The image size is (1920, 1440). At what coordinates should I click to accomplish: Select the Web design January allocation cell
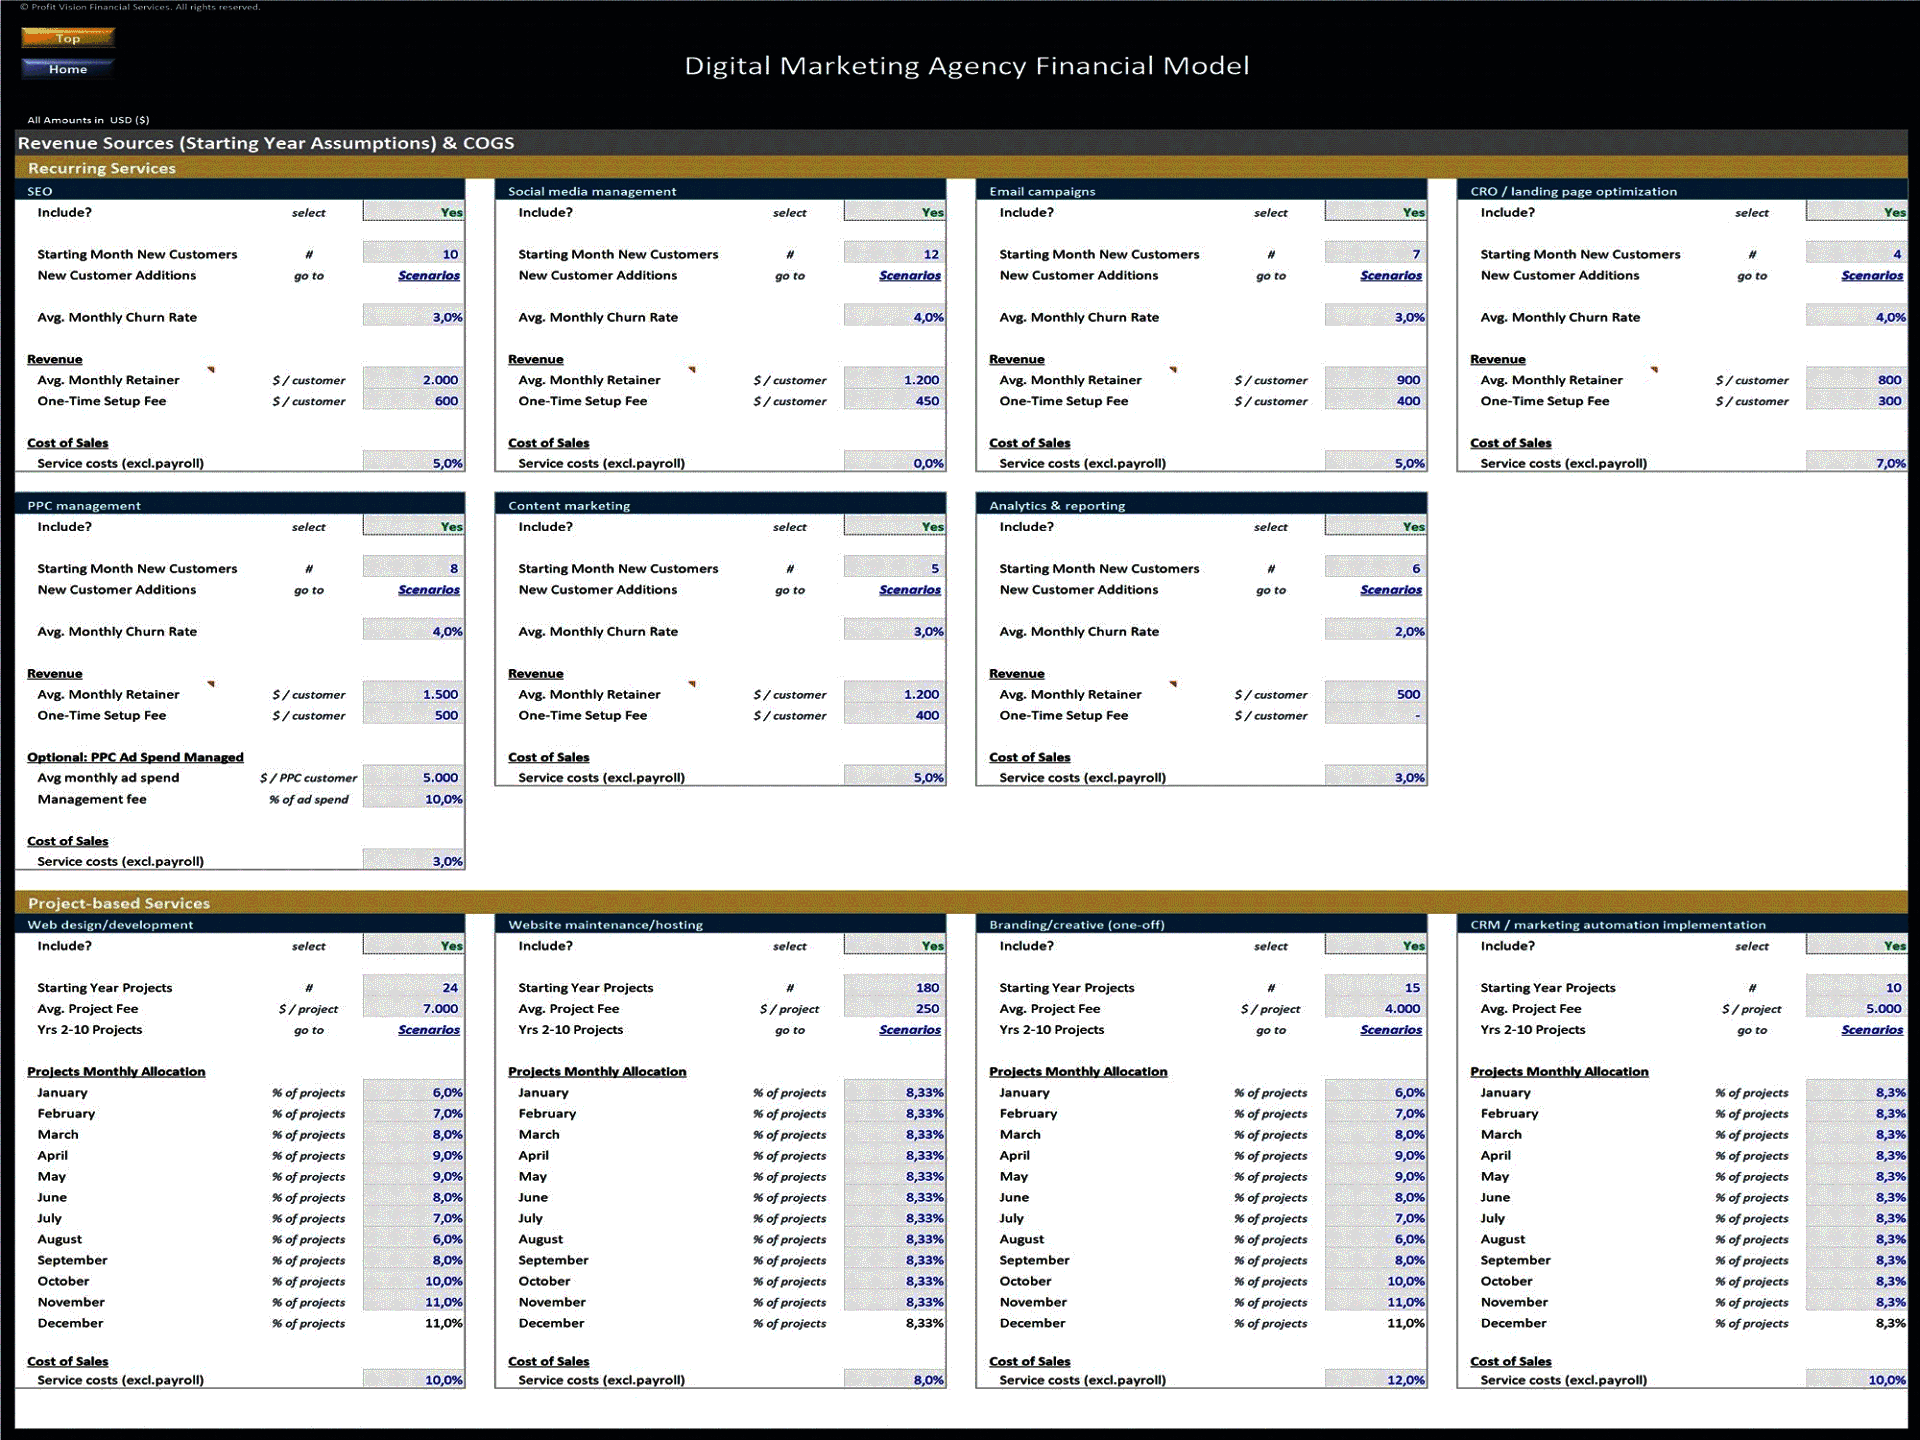[412, 1092]
